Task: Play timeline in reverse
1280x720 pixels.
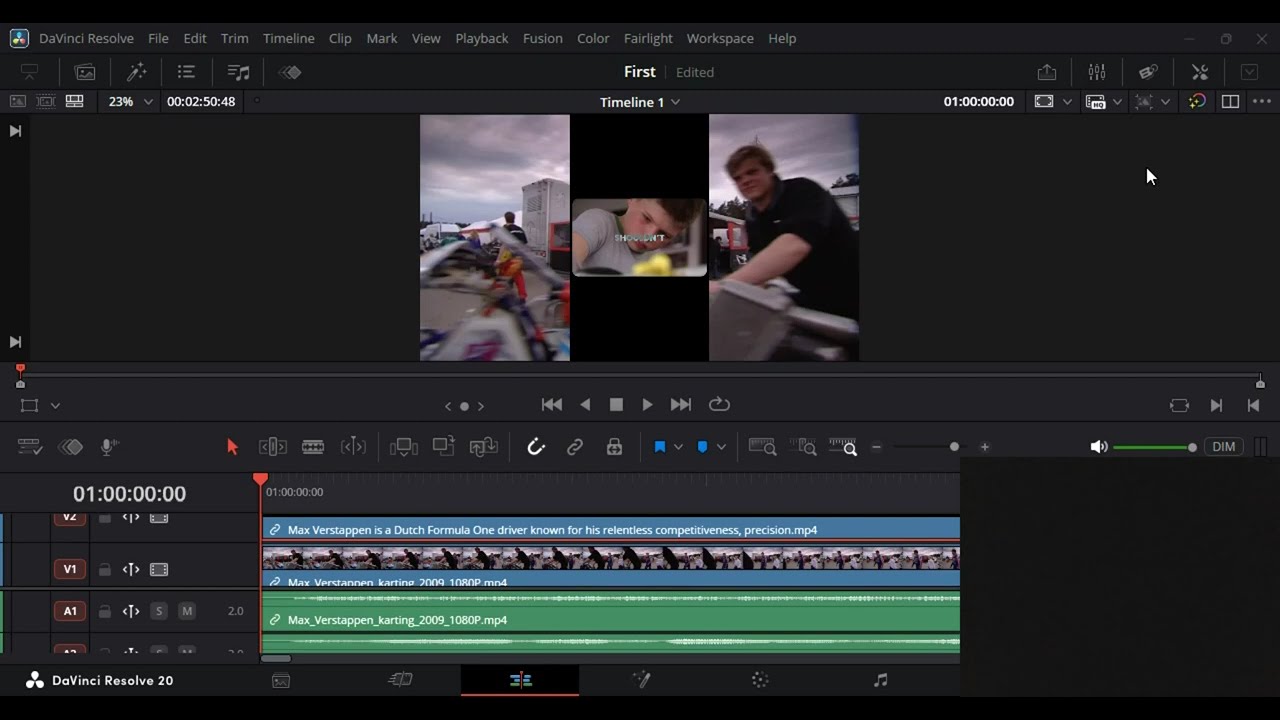Action: tap(585, 405)
